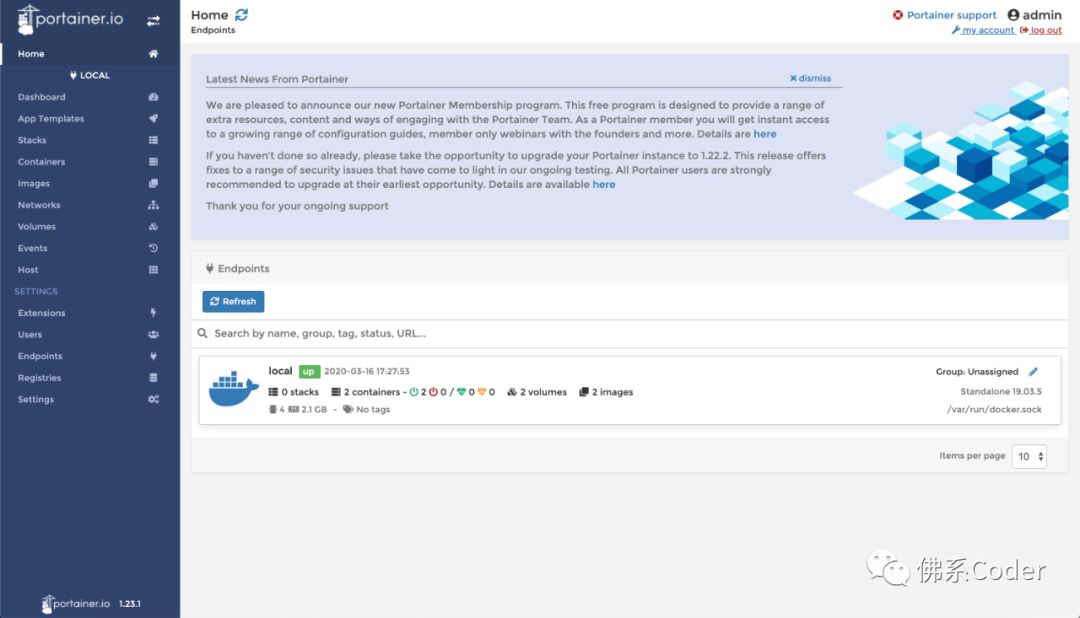1080x618 pixels.
Task: Click the log out link
Action: [1041, 30]
